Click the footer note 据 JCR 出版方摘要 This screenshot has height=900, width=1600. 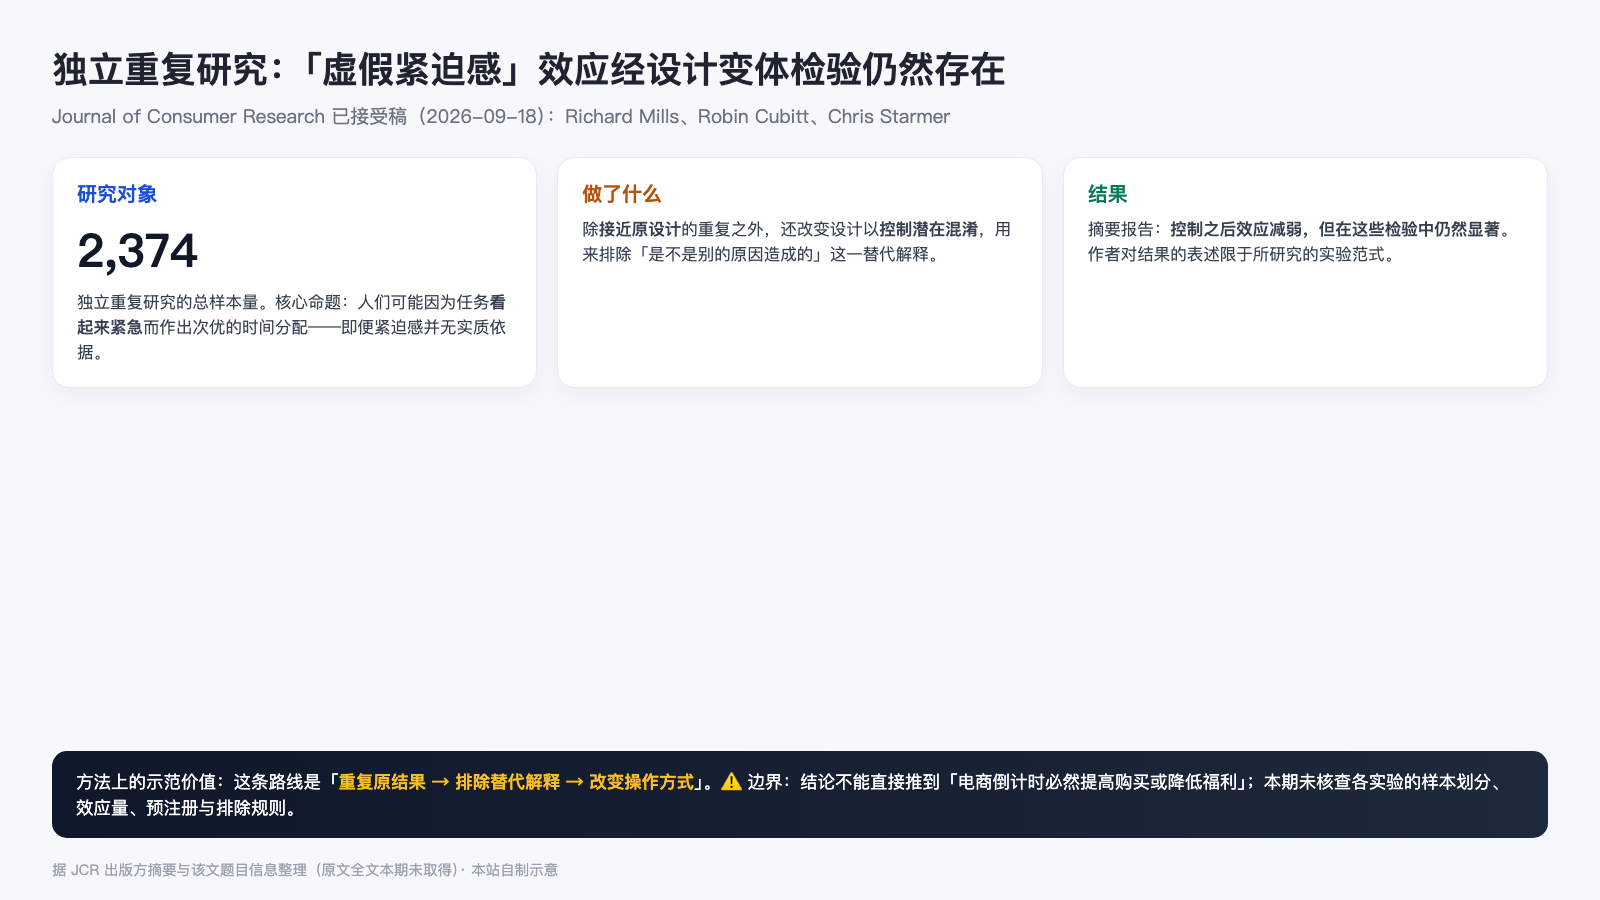(305, 870)
